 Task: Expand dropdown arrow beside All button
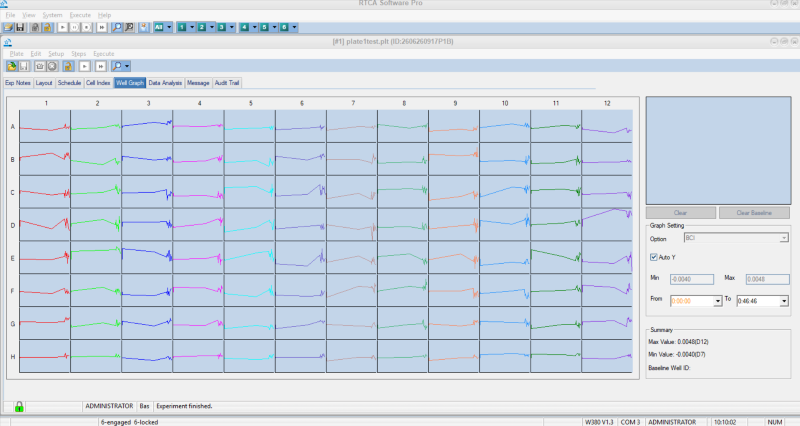(169, 28)
